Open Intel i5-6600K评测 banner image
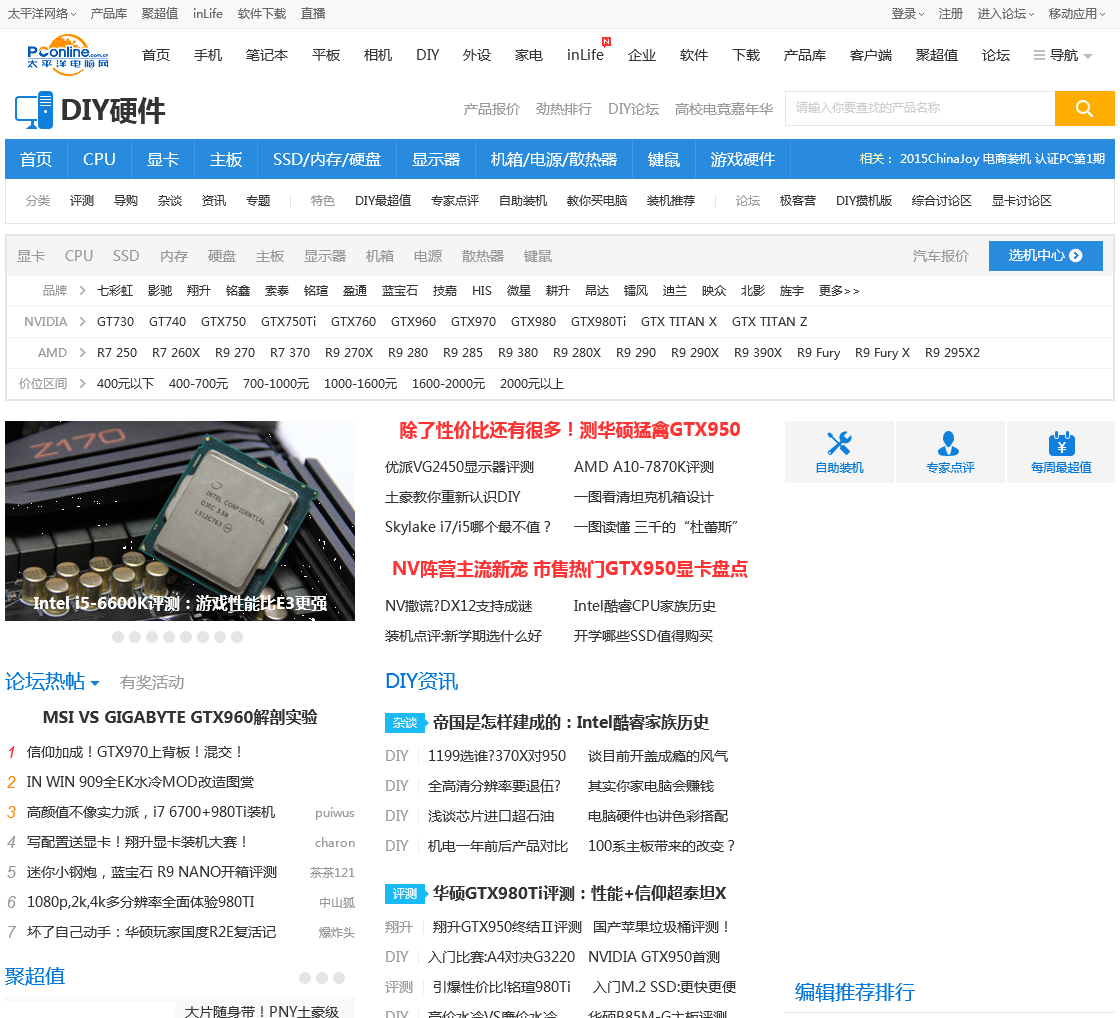The image size is (1120, 1018). (x=180, y=521)
